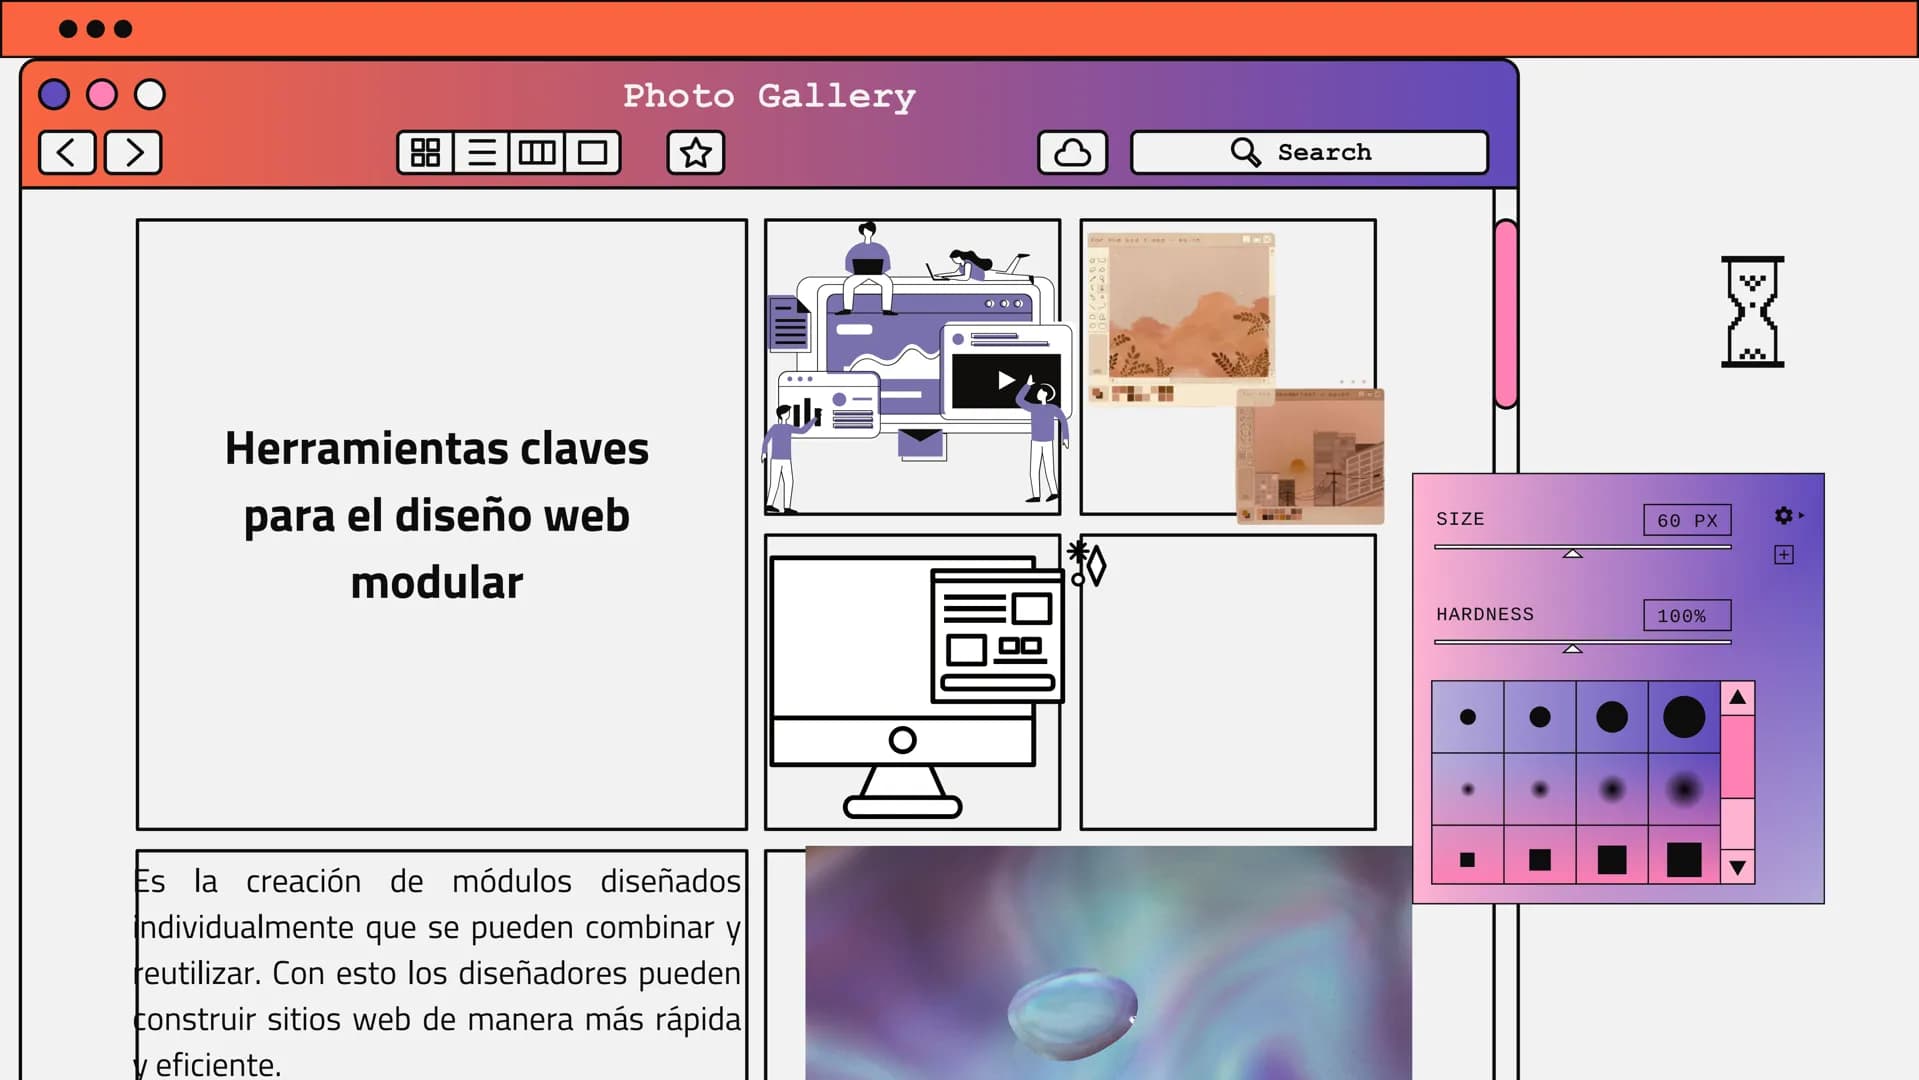Select the third soft round brush
Screen dimensions: 1919x1080
(1612, 789)
